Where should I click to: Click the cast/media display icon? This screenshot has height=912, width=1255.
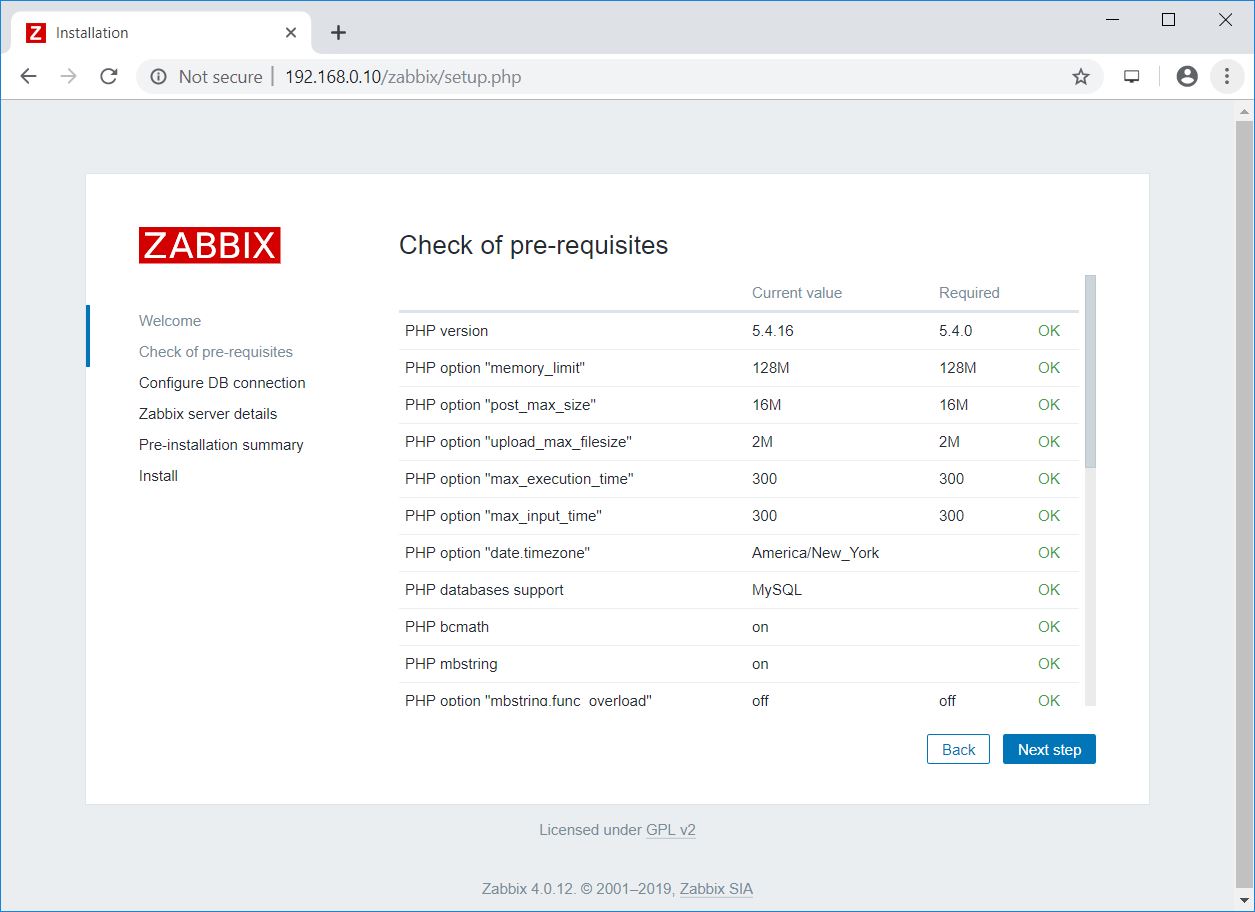pyautogui.click(x=1132, y=77)
